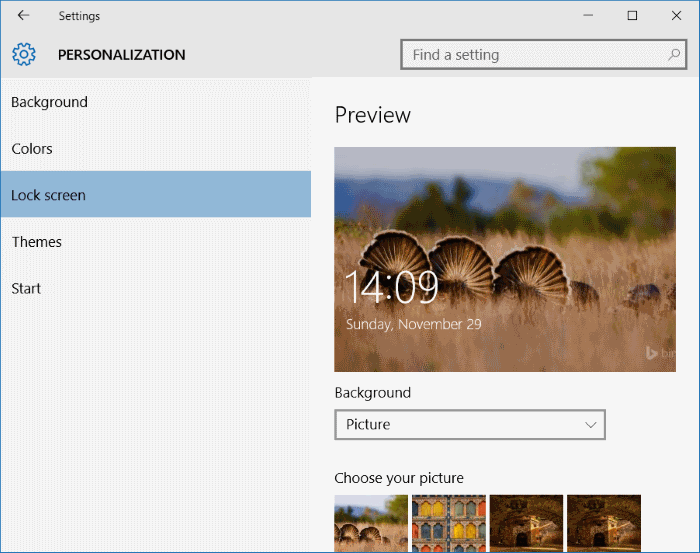Click the 'Settings' window title text
The image size is (700, 553).
79,16
